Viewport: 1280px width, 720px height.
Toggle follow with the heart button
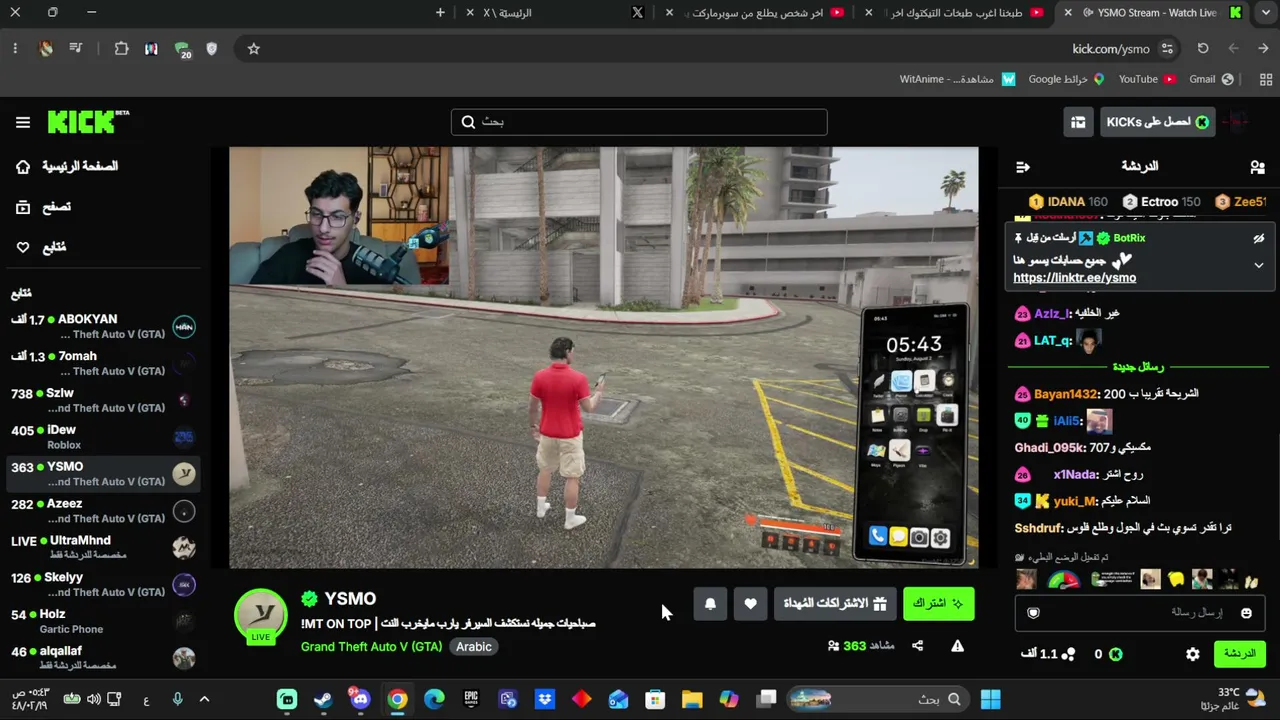pyautogui.click(x=750, y=603)
